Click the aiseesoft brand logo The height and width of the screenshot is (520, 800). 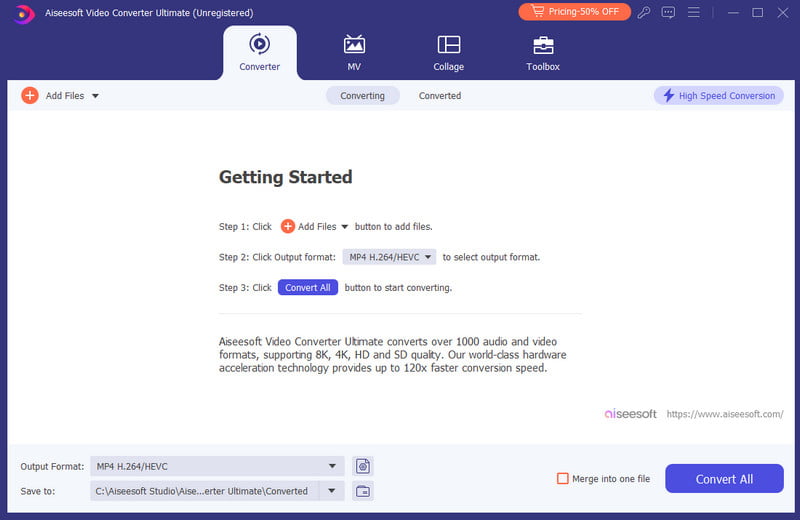click(x=631, y=414)
